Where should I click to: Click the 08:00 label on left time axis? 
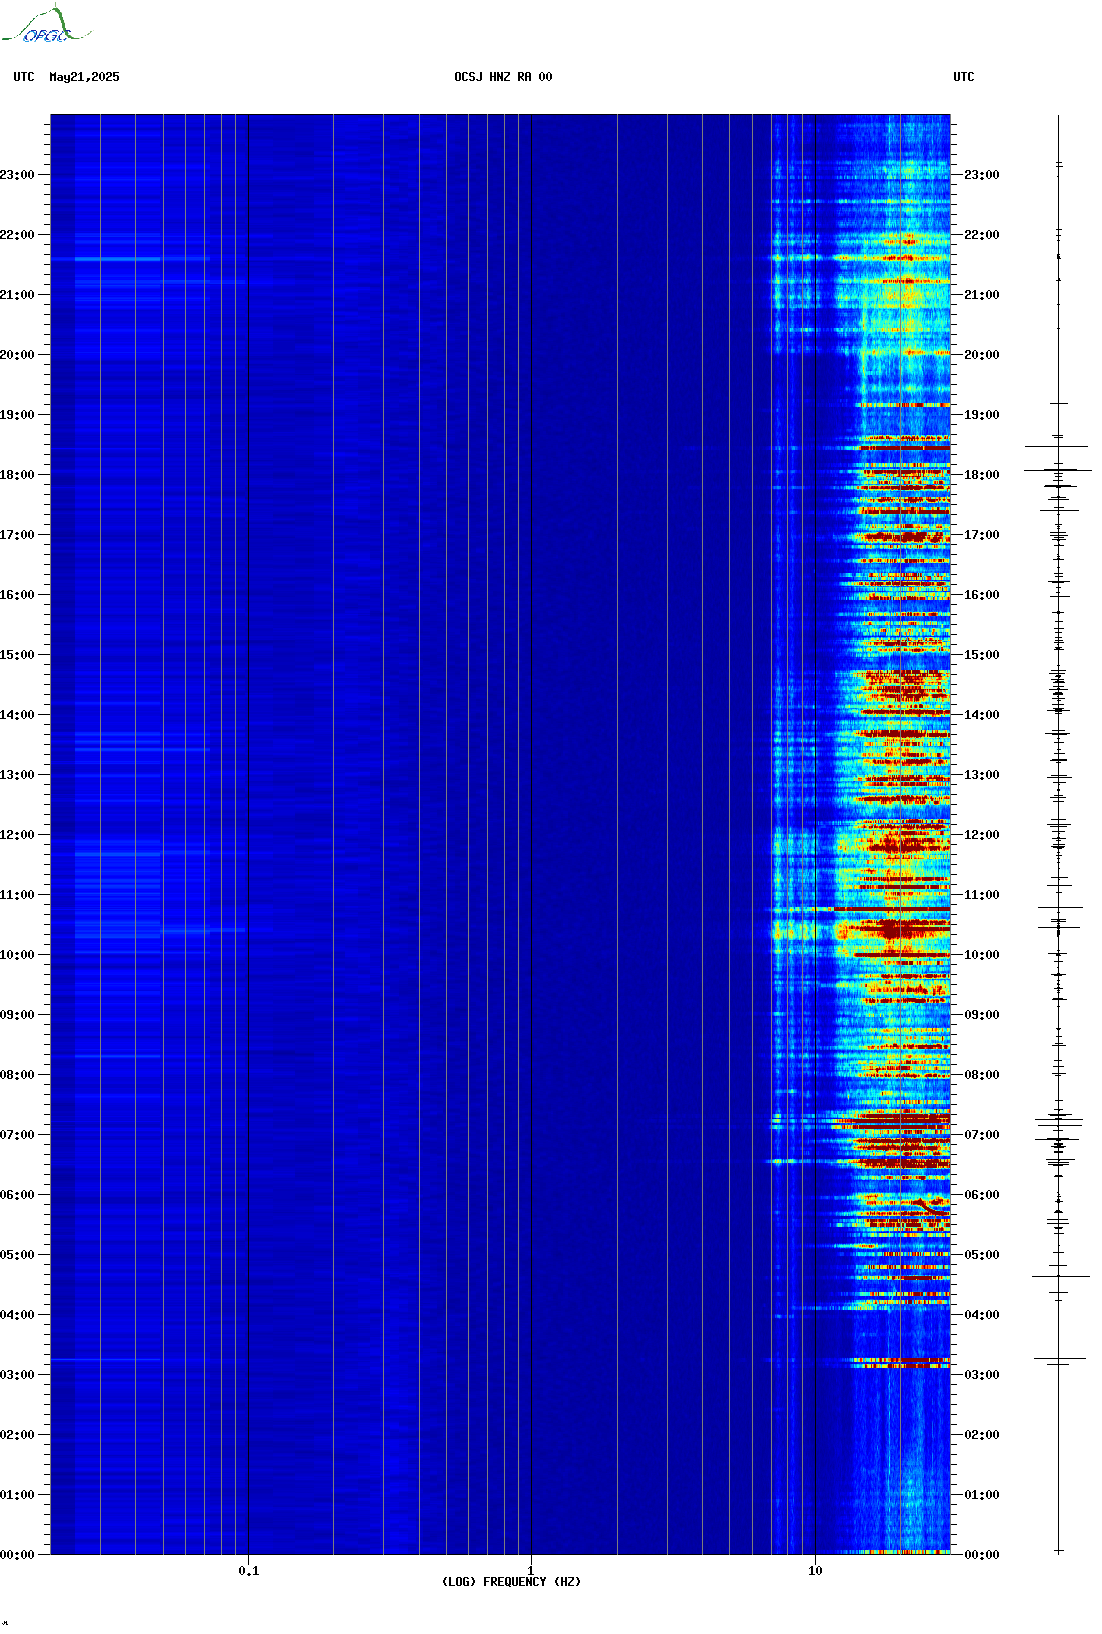pos(17,1075)
